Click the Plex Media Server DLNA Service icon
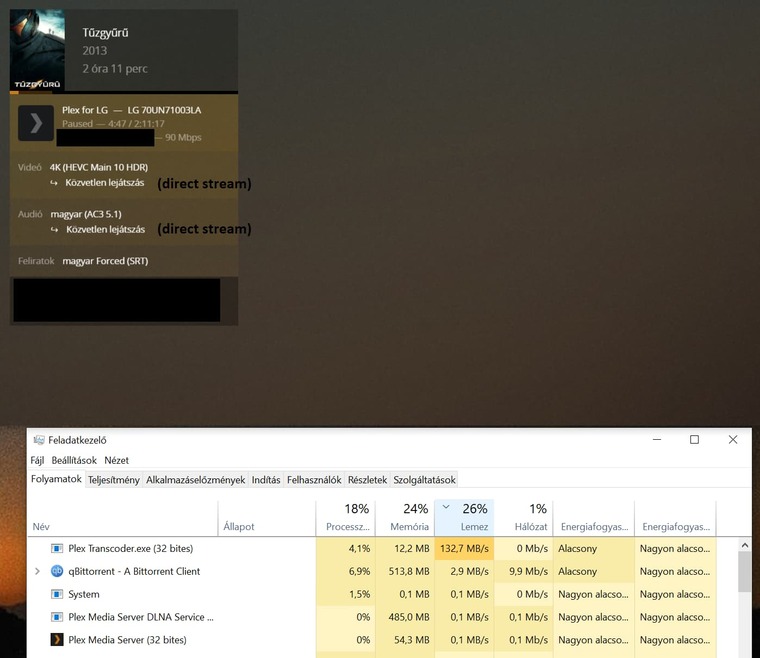 tap(57, 617)
